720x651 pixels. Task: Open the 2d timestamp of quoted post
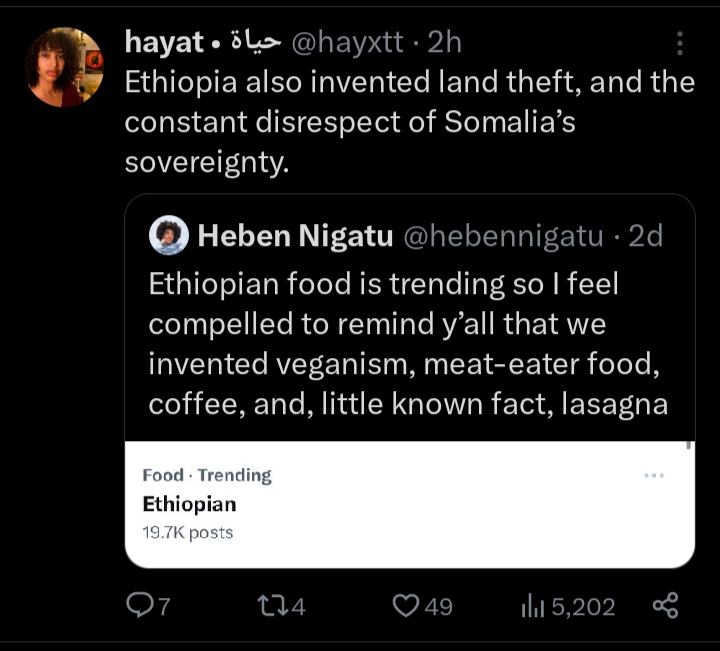(x=646, y=236)
